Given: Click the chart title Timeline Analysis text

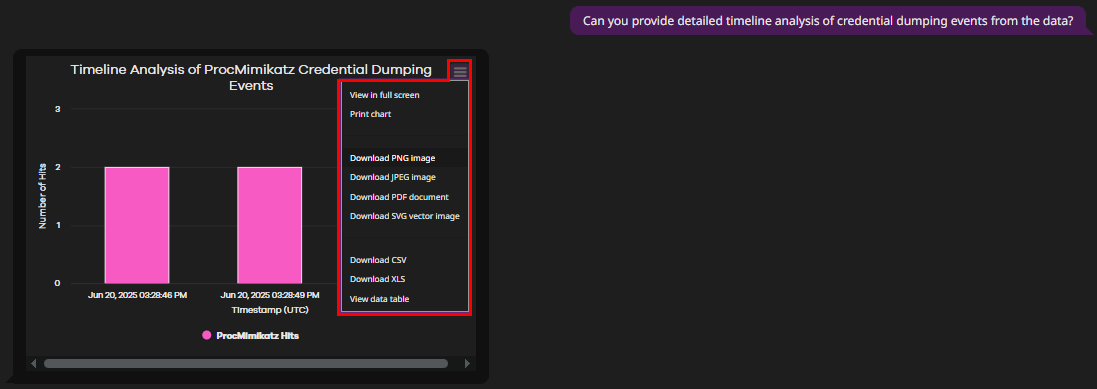Looking at the screenshot, I should click(251, 77).
